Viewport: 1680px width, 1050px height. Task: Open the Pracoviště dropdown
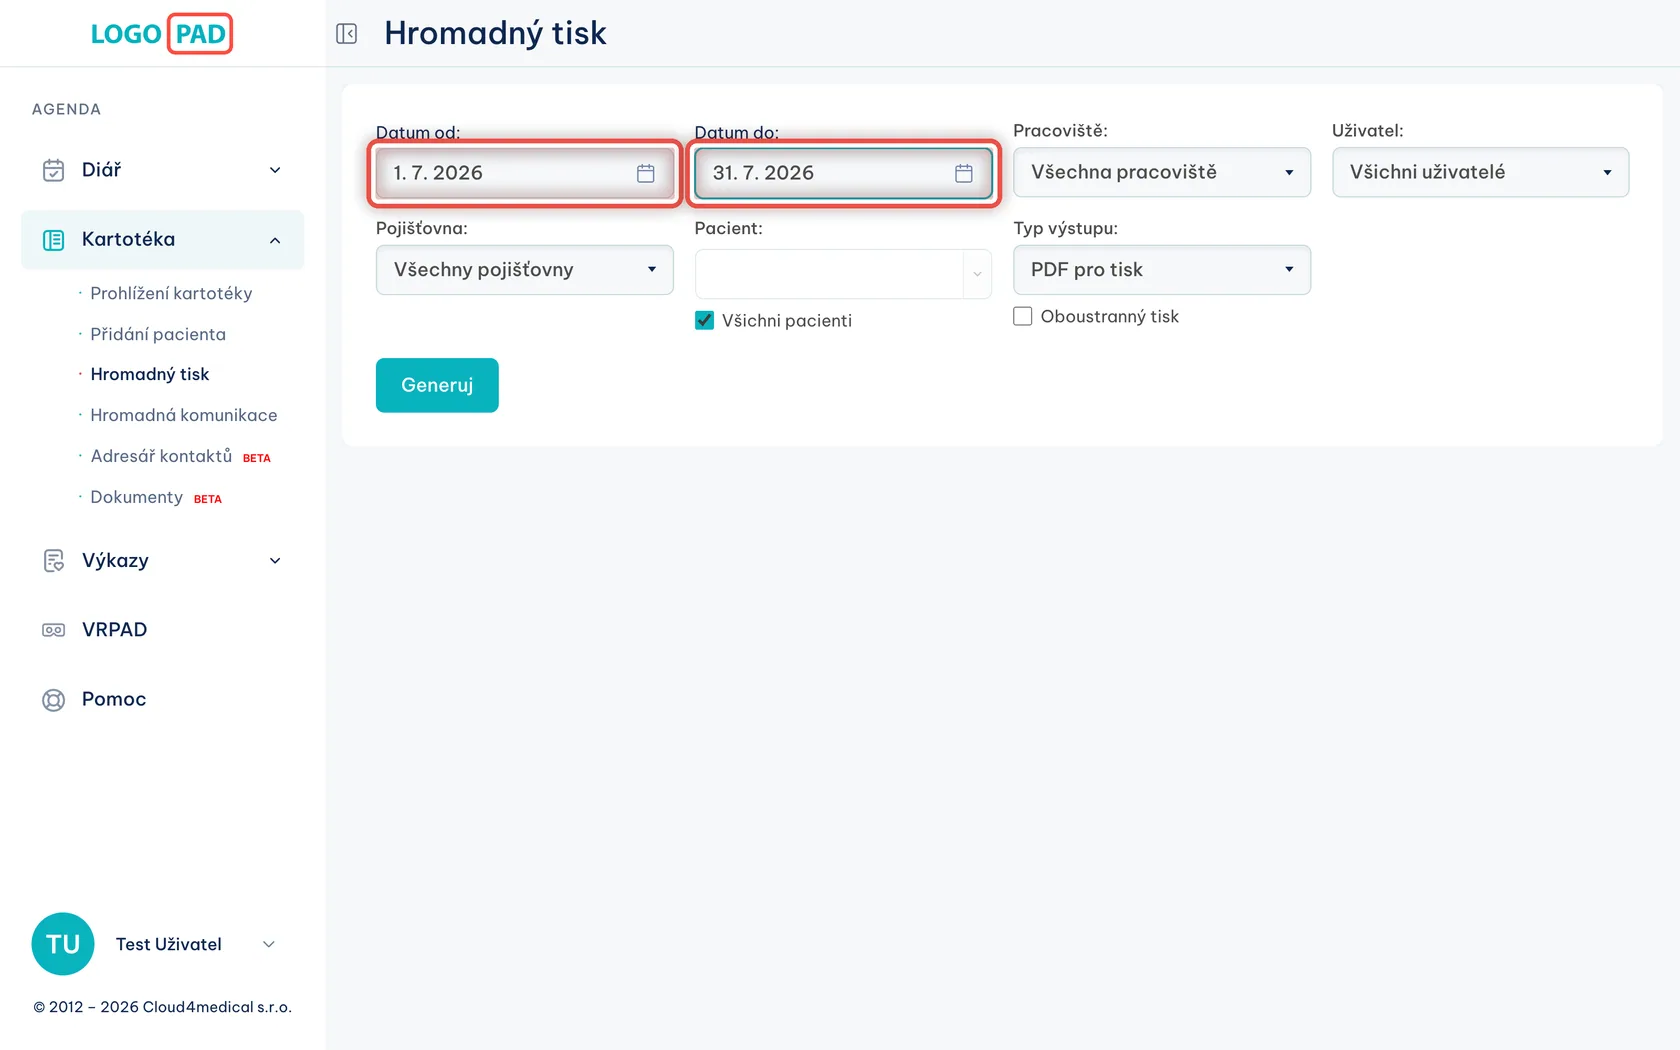coord(1162,172)
